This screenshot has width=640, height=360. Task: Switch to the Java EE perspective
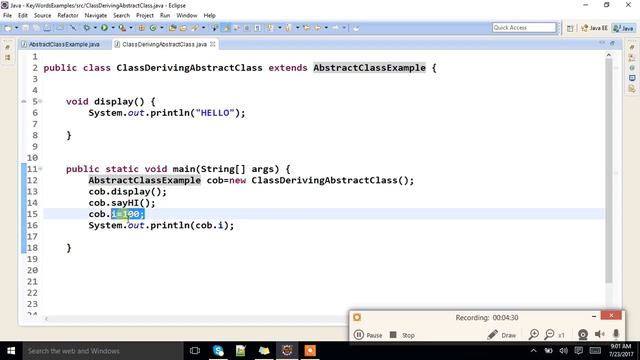(594, 28)
